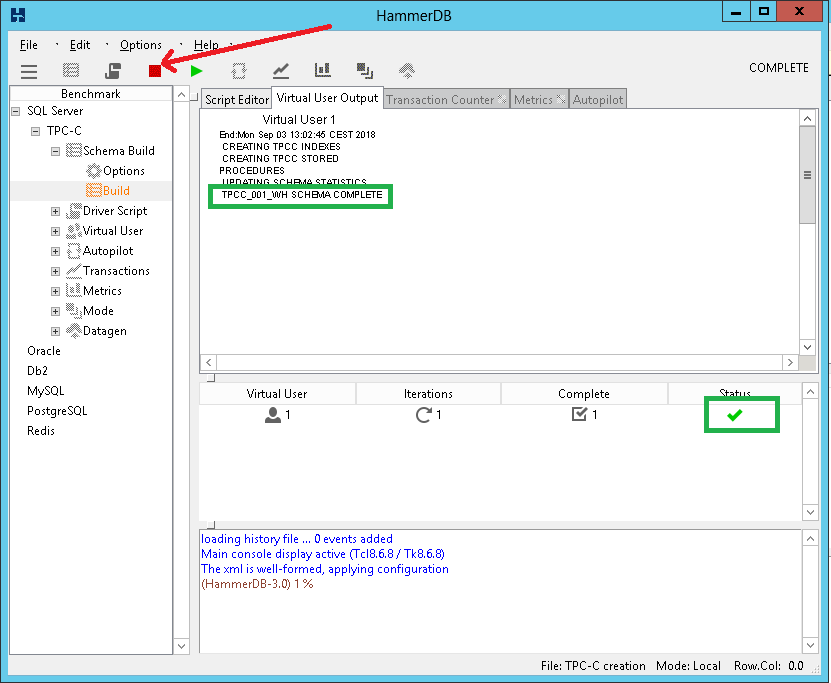Click the Complete column header
Screen dimensions: 831x683
pyautogui.click(x=584, y=394)
